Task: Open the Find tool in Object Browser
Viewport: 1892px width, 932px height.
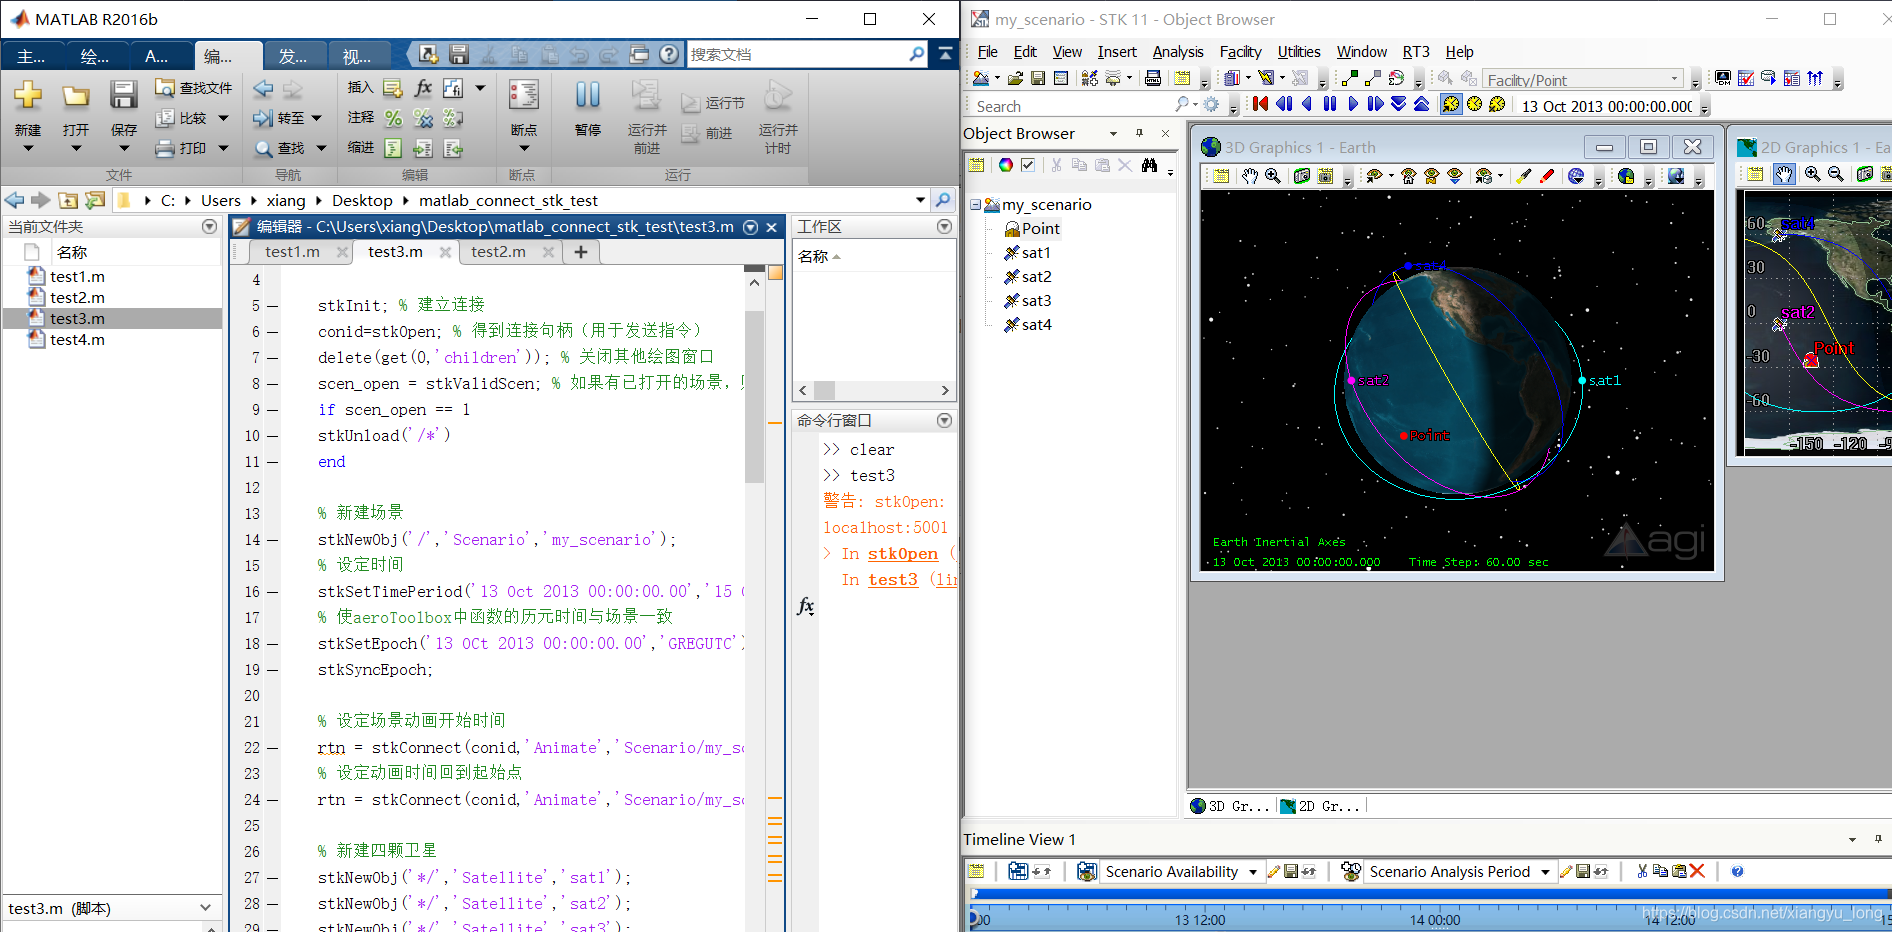Action: [x=1149, y=167]
